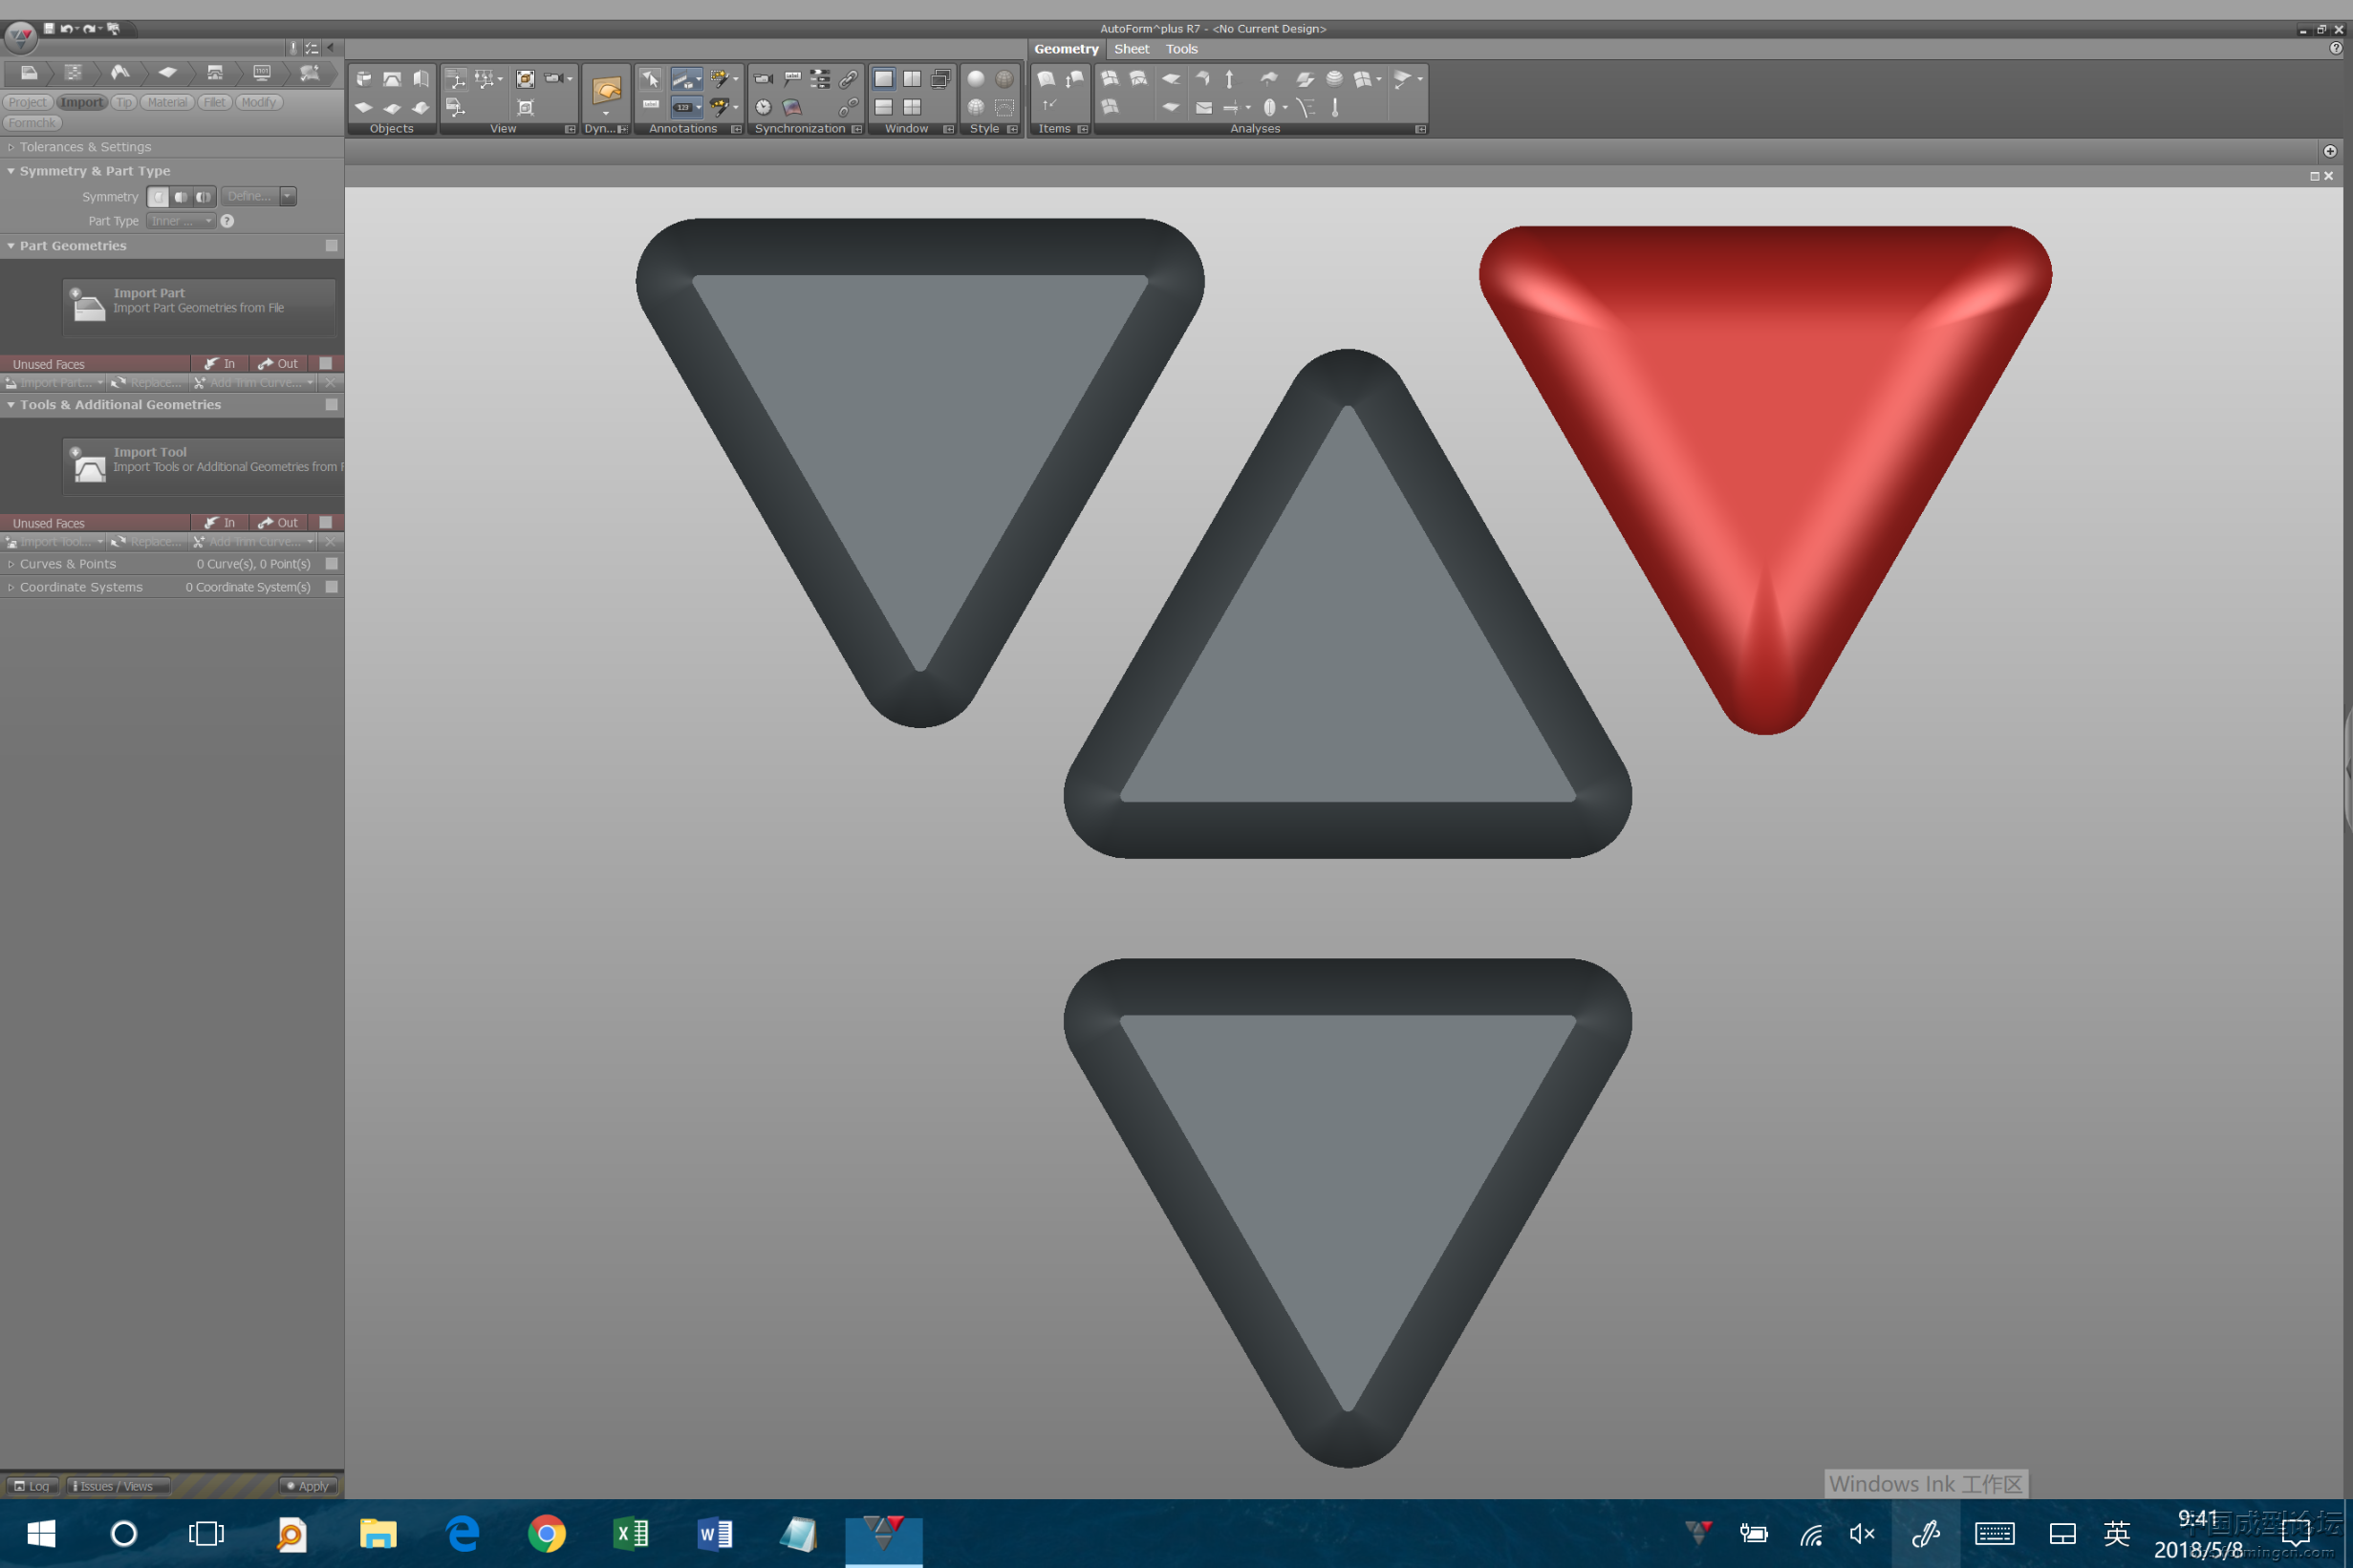Open the Tools ribbon tab
This screenshot has height=1568, width=2353.
click(1181, 49)
